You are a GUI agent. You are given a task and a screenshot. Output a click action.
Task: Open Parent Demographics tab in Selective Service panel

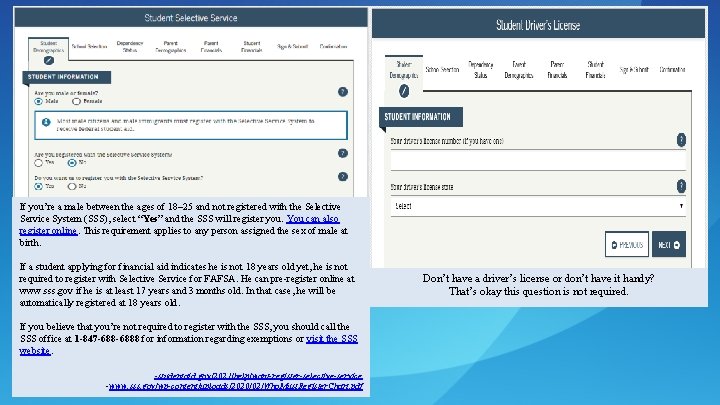(x=170, y=46)
